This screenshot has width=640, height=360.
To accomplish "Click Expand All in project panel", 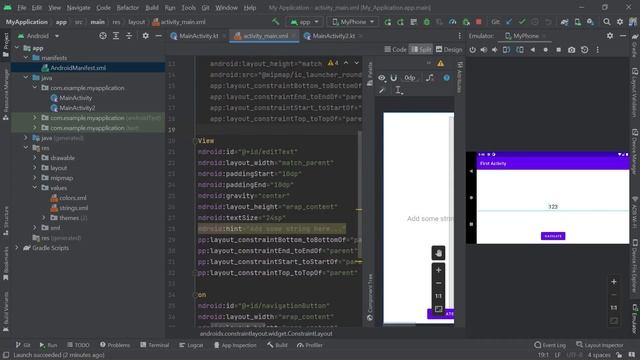I will pos(116,36).
